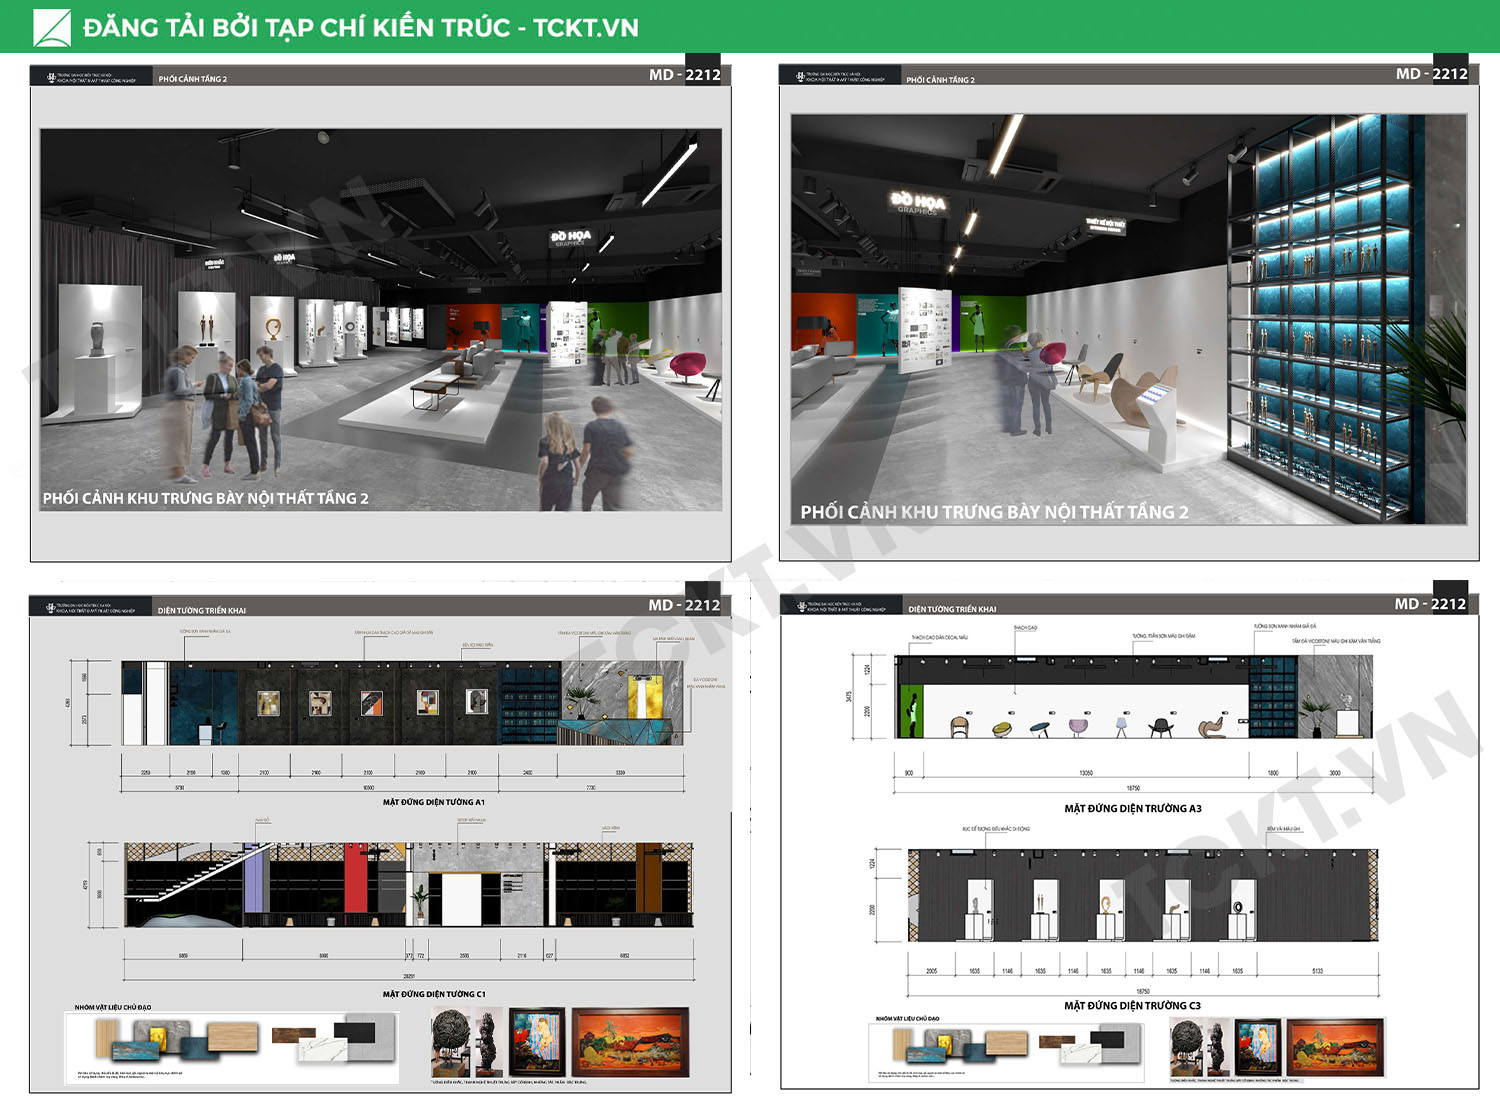Select the MD - 2212 tag on bottom-right board

click(1430, 604)
